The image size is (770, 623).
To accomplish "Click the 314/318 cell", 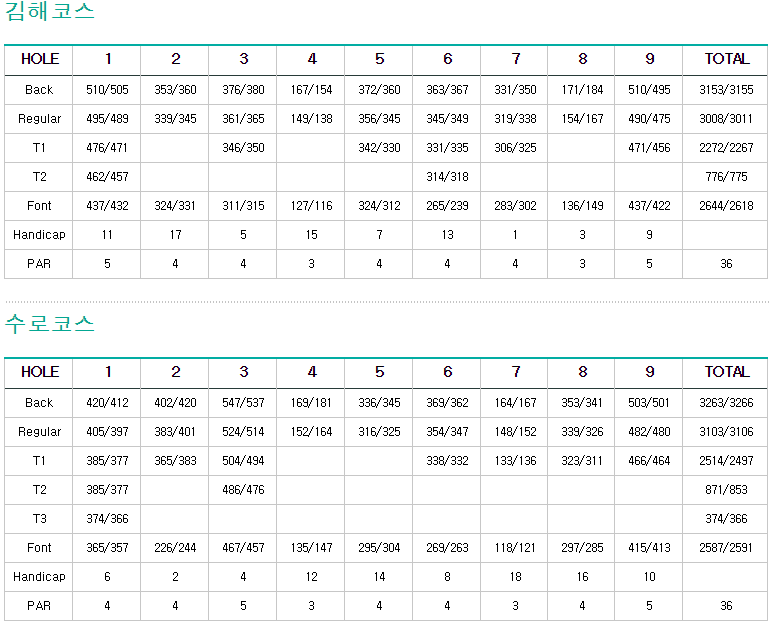I will pos(447,177).
